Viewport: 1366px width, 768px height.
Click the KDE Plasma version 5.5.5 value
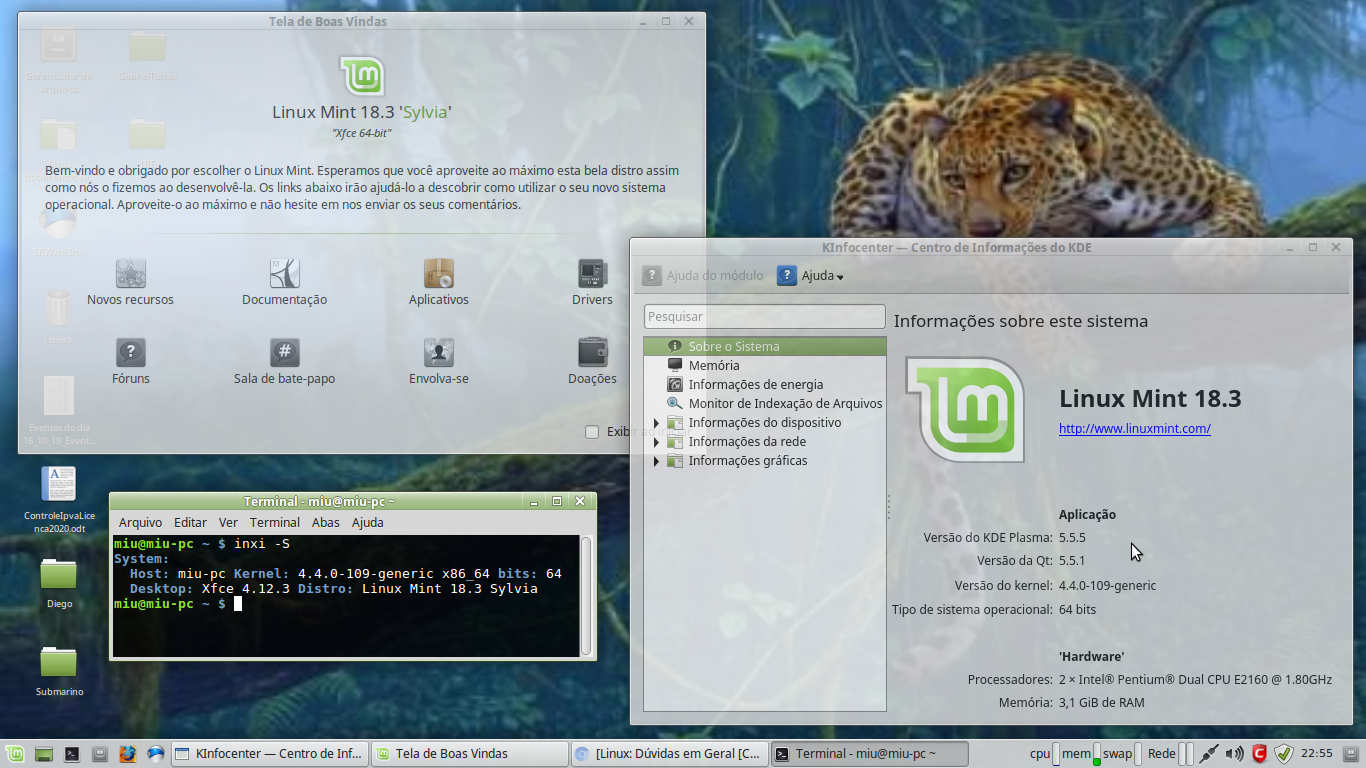pos(1072,537)
